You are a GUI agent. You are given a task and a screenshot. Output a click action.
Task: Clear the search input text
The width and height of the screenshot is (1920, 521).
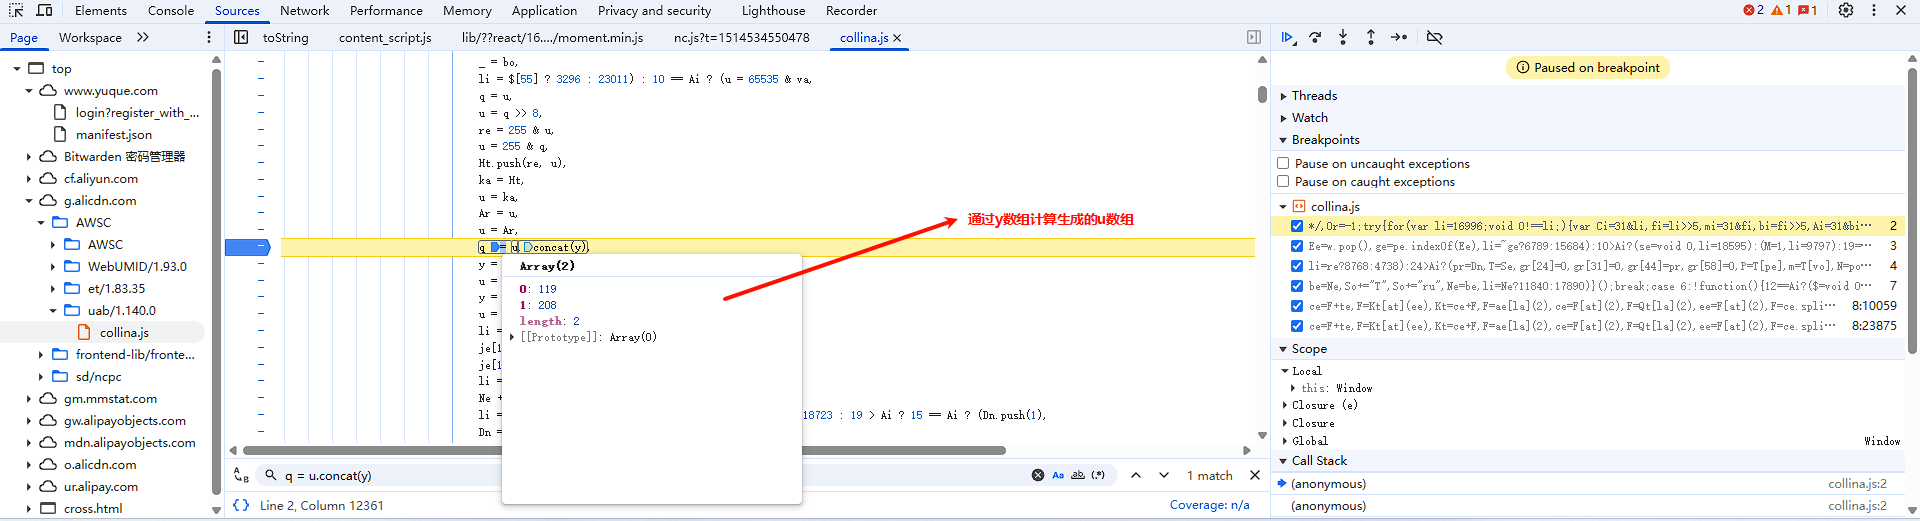(1038, 475)
